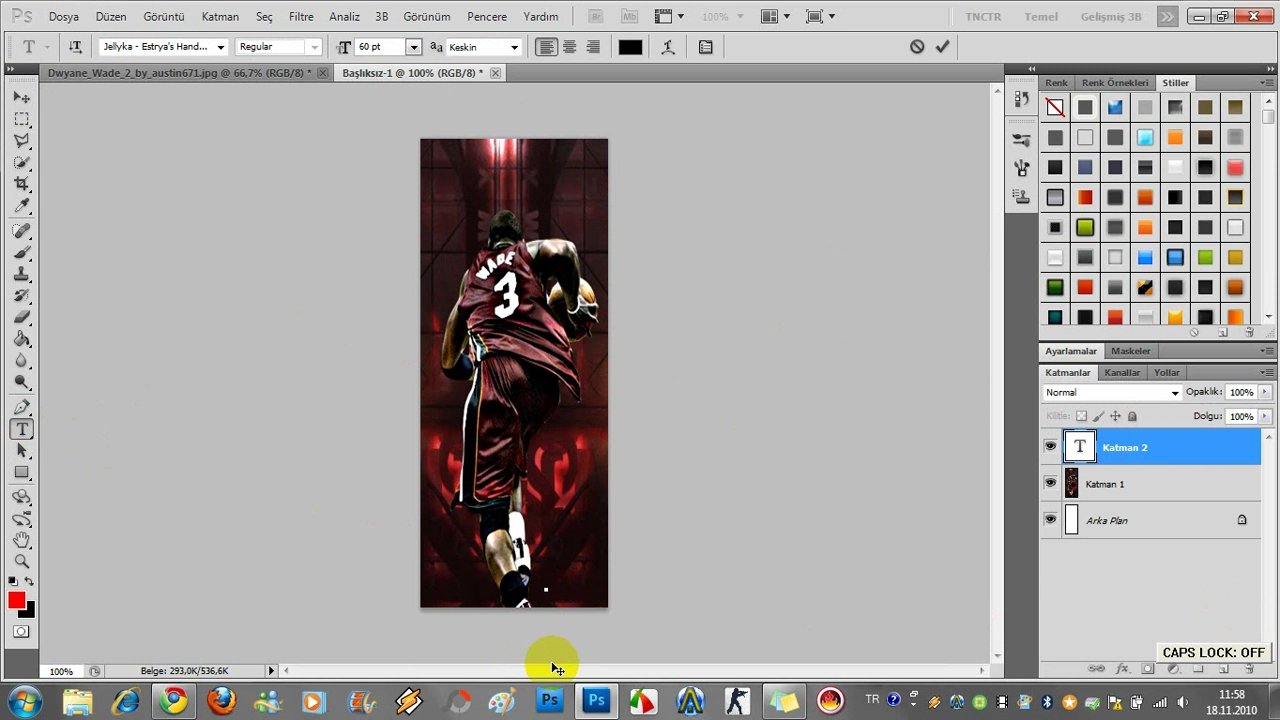Screen dimensions: 1280x720
Task: Select the Eraser tool
Action: (x=22, y=318)
